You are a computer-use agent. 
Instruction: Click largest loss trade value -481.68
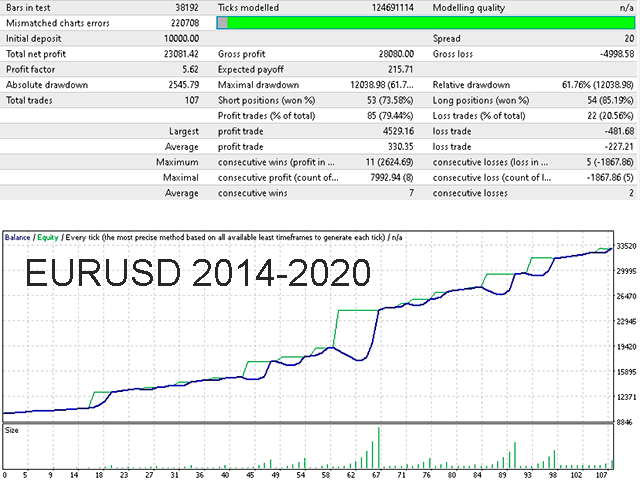[x=619, y=131]
